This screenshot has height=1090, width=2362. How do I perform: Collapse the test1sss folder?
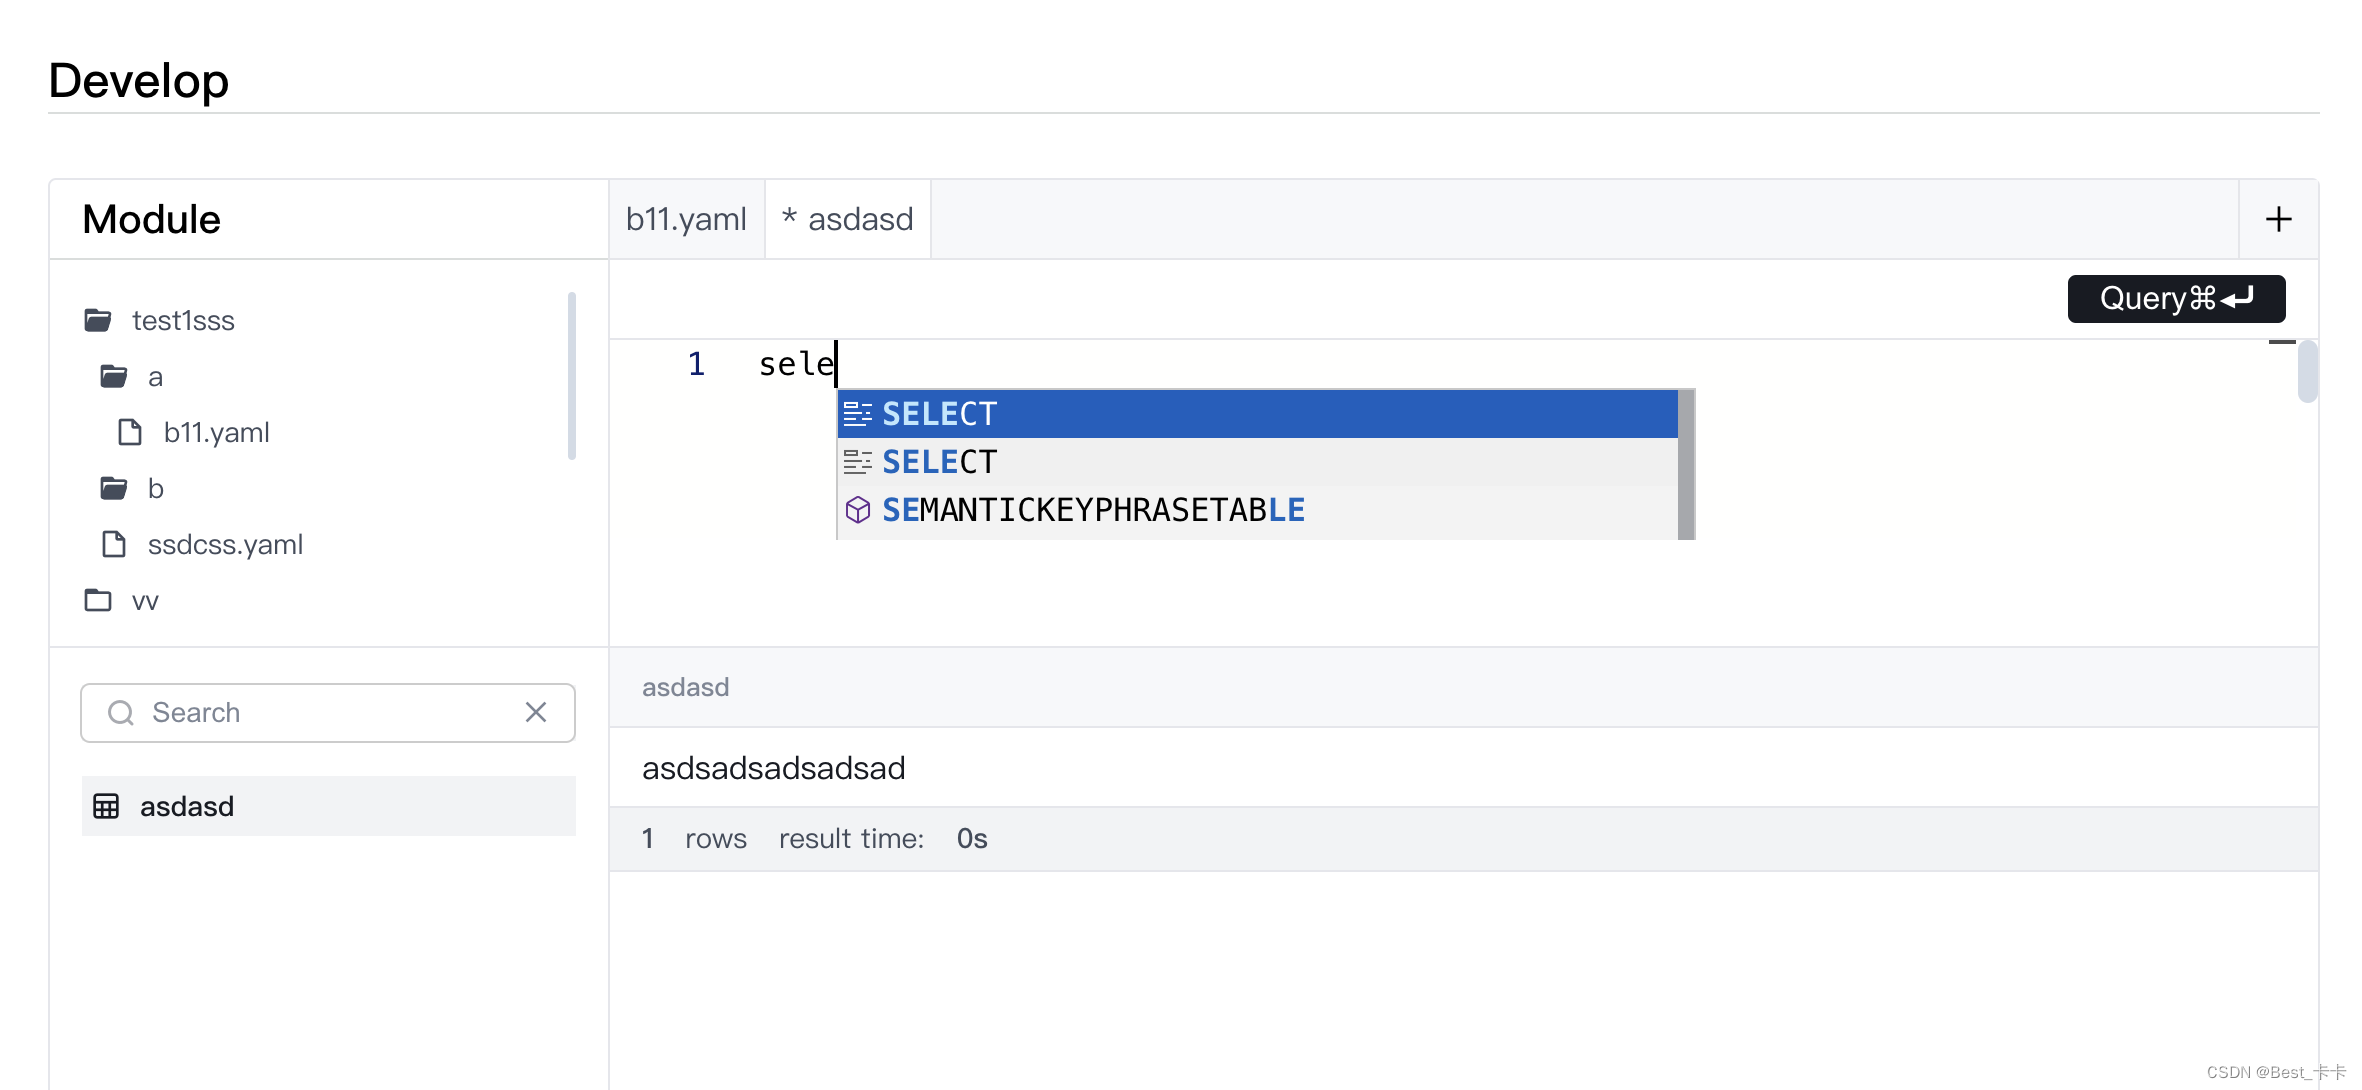click(x=98, y=320)
